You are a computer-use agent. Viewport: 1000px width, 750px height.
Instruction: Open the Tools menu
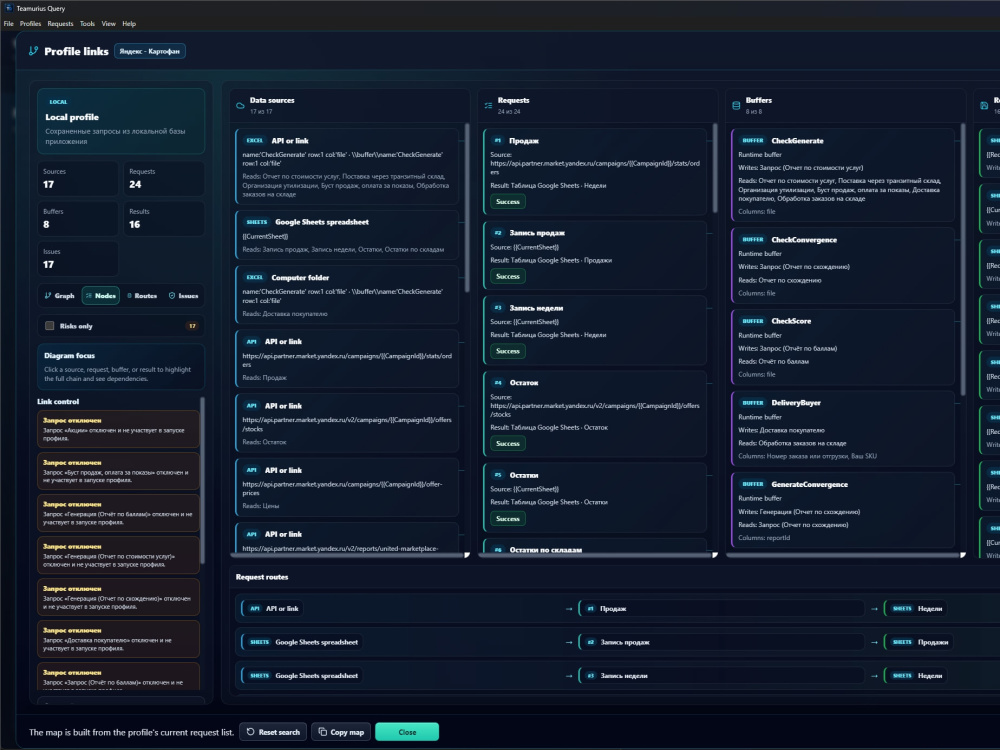point(87,24)
